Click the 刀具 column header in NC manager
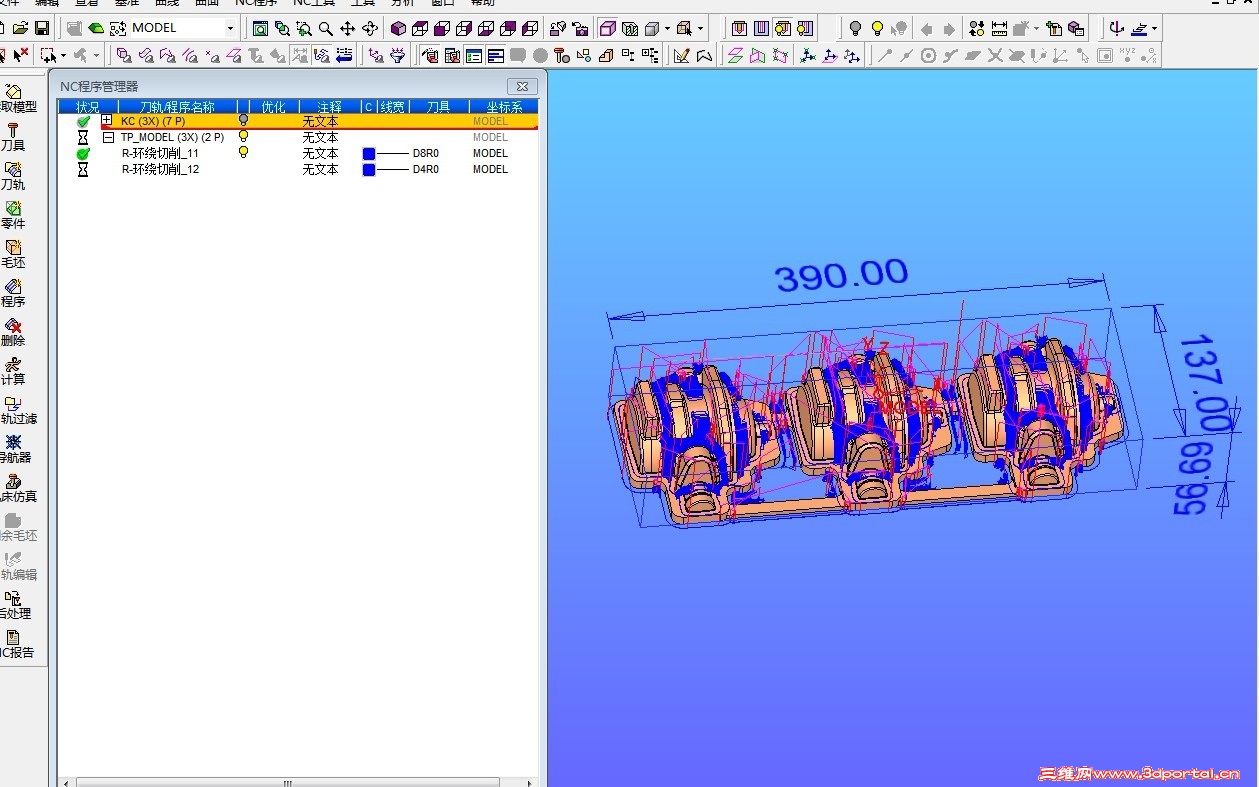This screenshot has height=787, width=1259. pyautogui.click(x=438, y=106)
